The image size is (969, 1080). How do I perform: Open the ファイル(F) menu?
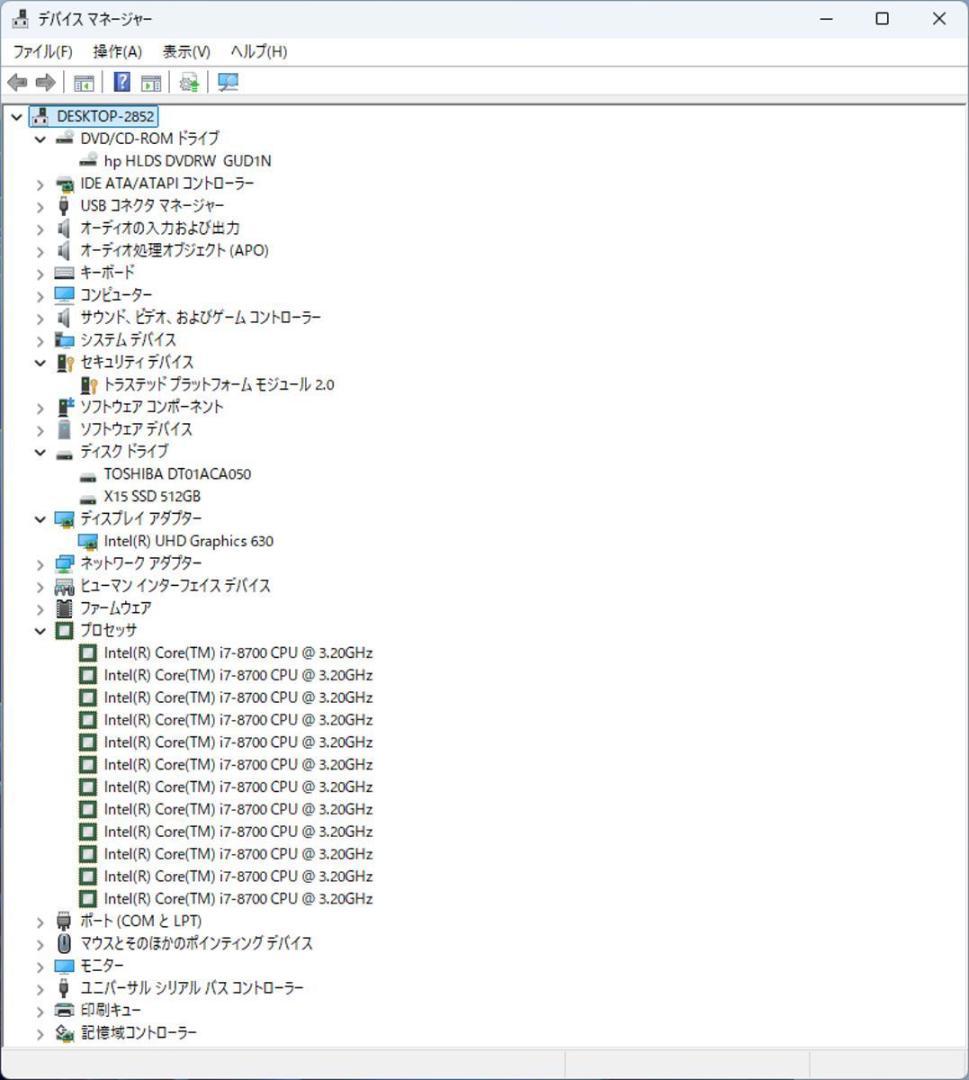point(42,51)
